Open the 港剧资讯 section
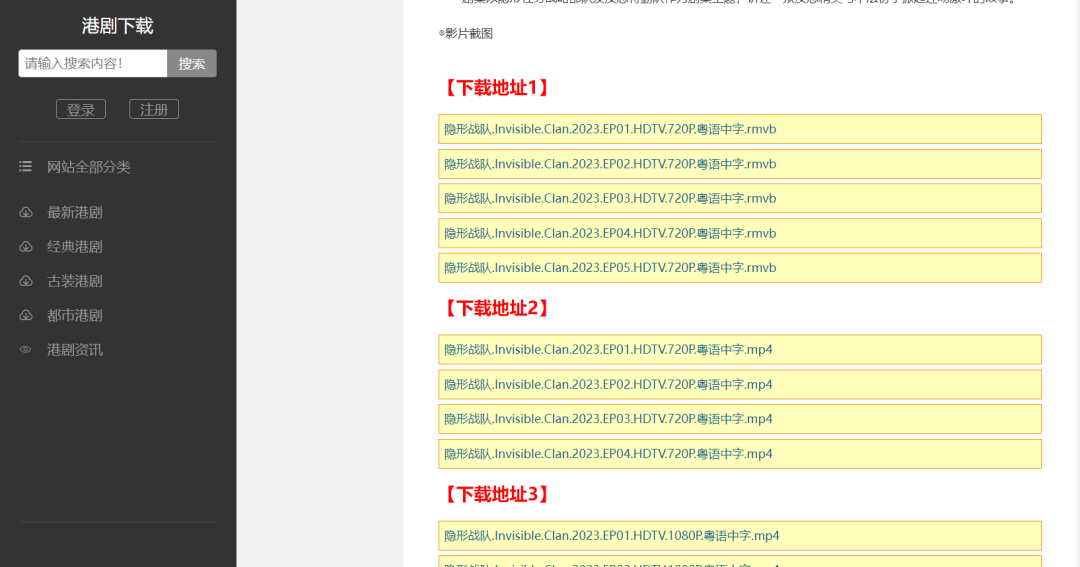The width and height of the screenshot is (1080, 567). pyautogui.click(x=74, y=350)
